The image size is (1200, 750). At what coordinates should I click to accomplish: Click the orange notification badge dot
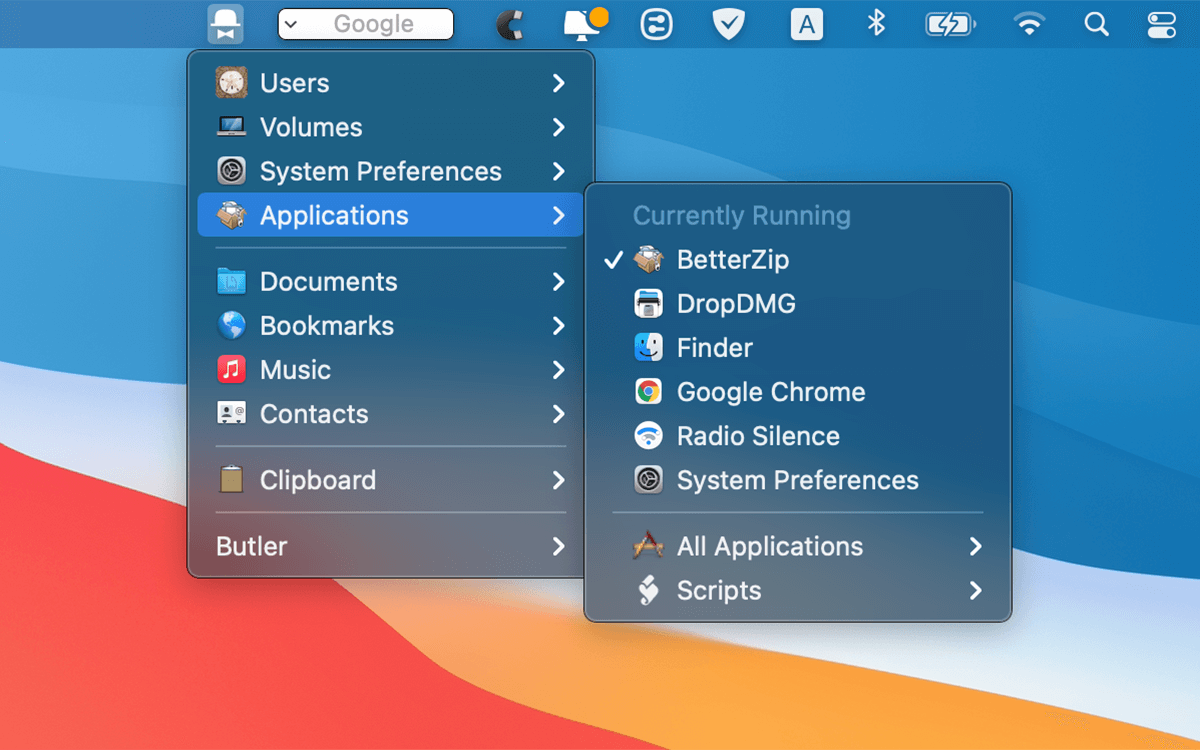click(x=599, y=16)
